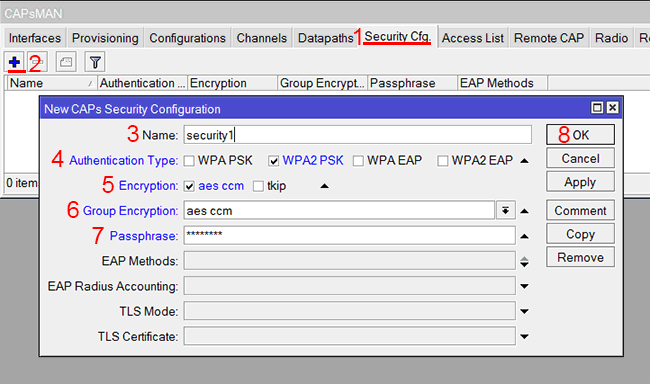Image resolution: width=650 pixels, height=384 pixels.
Task: Uncheck the WPA2 PSK checkbox
Action: [x=273, y=161]
